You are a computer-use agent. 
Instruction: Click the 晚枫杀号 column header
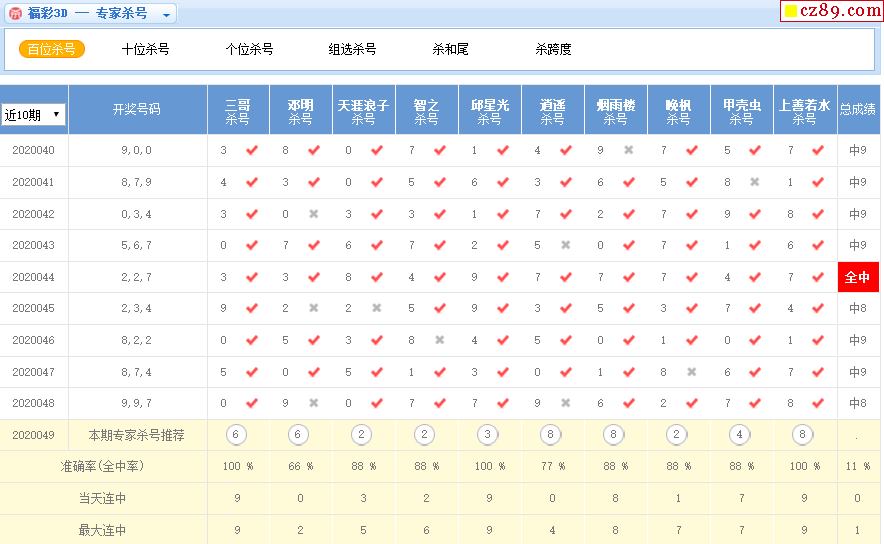click(x=679, y=110)
